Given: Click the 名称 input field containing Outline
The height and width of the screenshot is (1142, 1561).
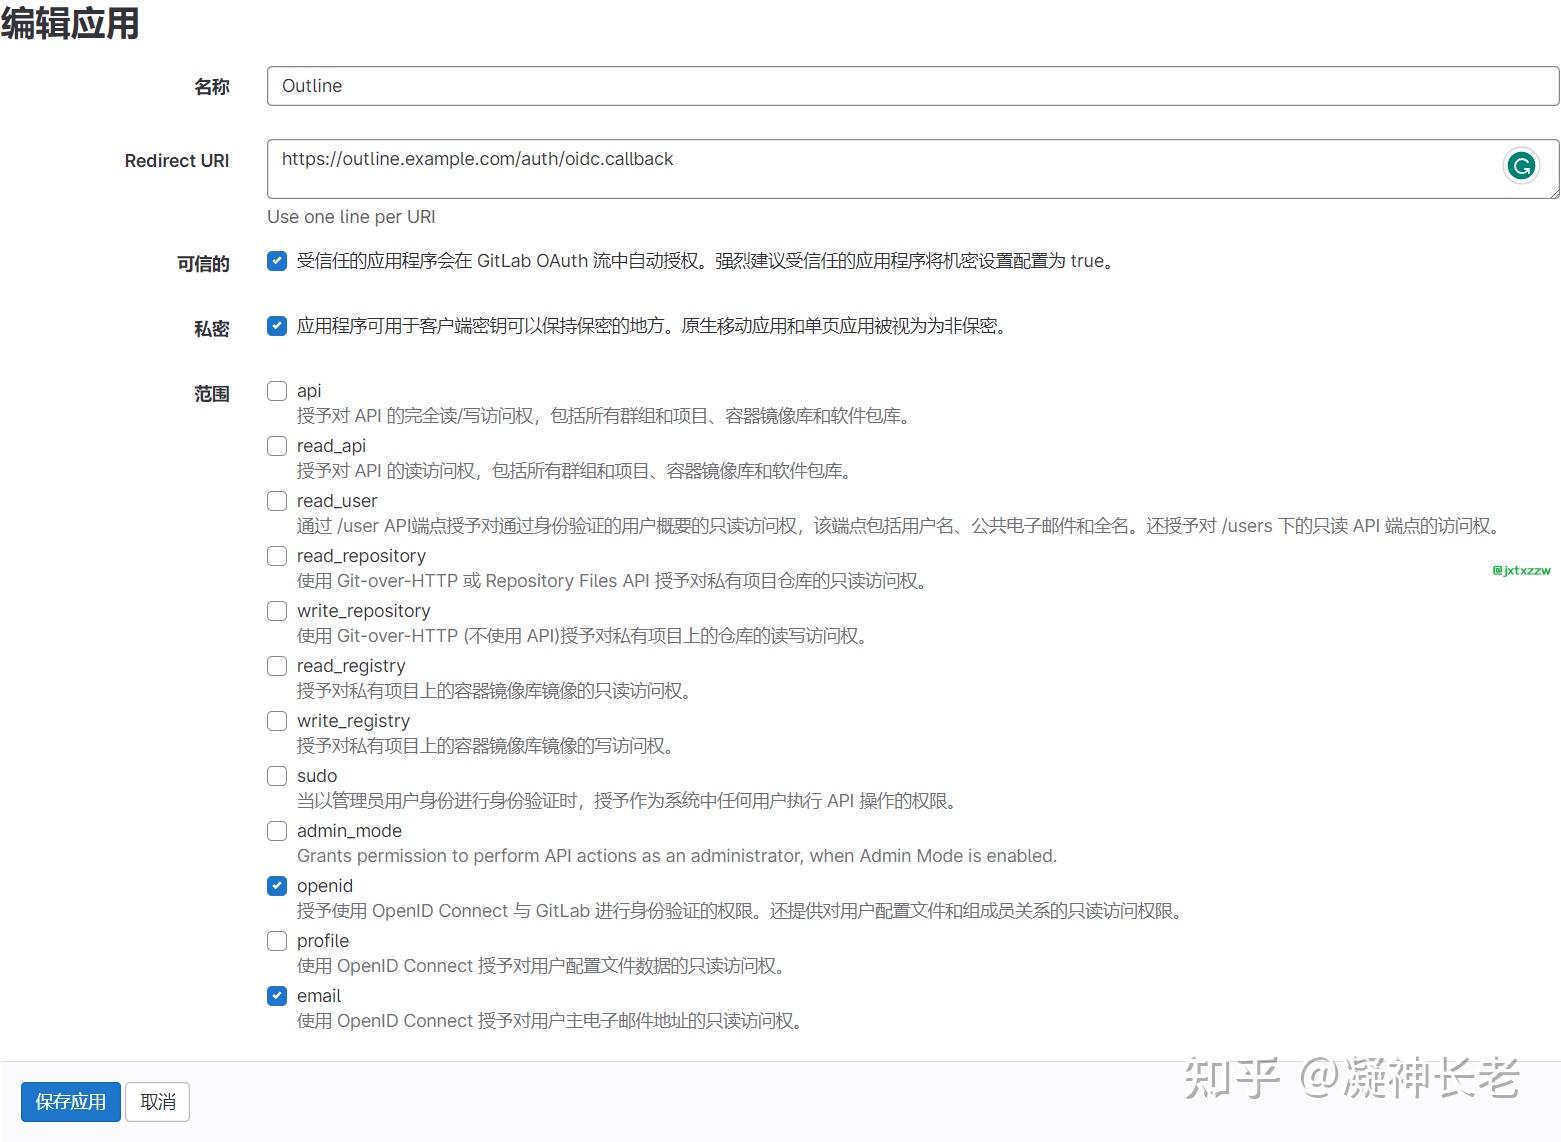Looking at the screenshot, I should pos(912,86).
